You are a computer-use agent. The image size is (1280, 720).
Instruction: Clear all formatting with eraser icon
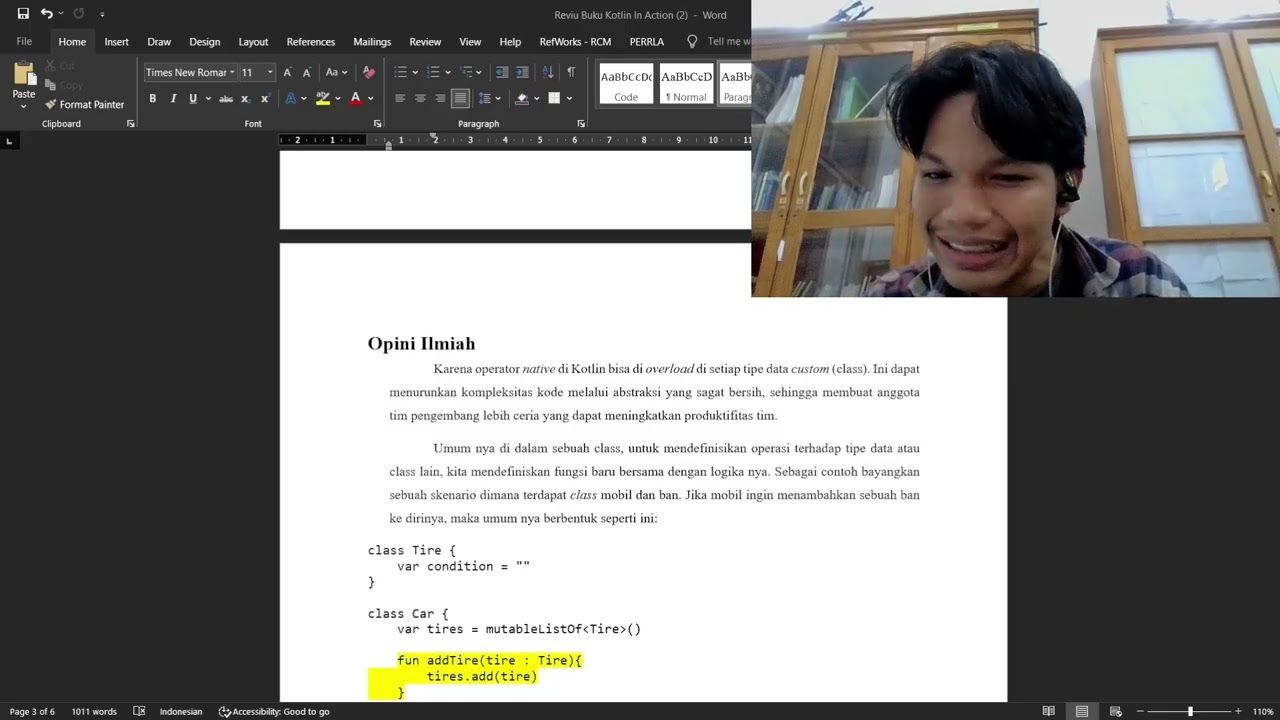pyautogui.click(x=368, y=72)
